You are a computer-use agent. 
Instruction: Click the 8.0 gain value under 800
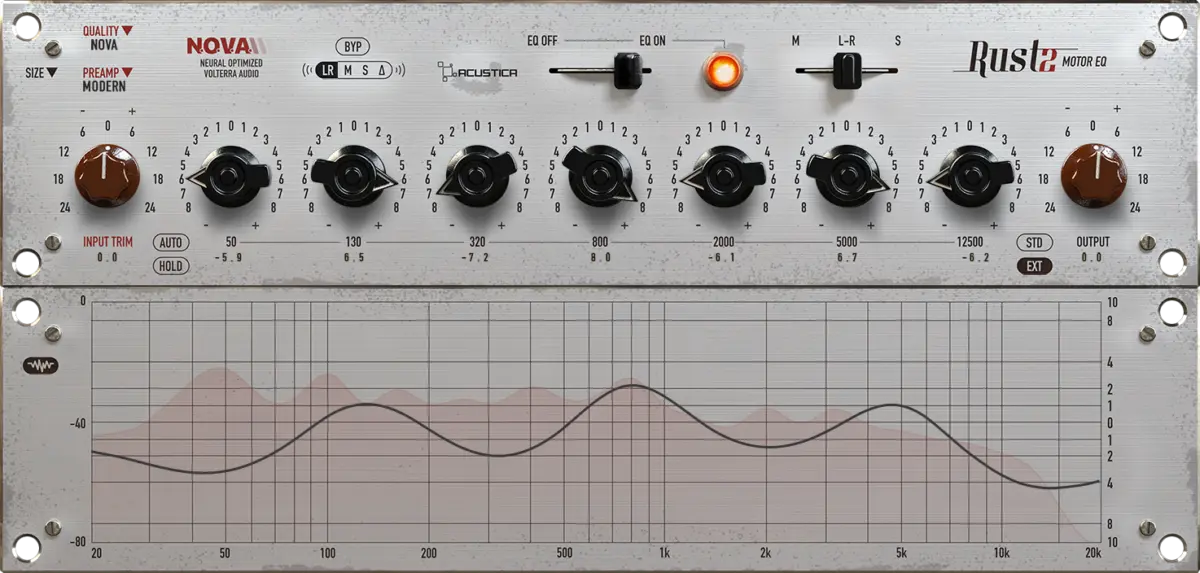coord(600,258)
